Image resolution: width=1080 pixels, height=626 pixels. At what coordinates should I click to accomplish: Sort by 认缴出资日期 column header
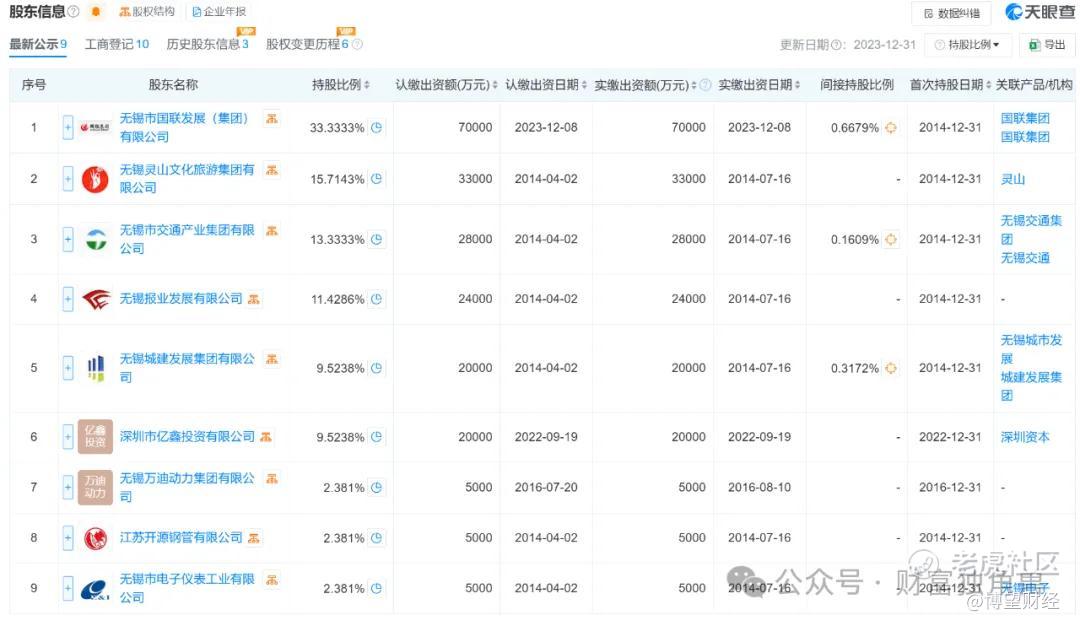[546, 85]
